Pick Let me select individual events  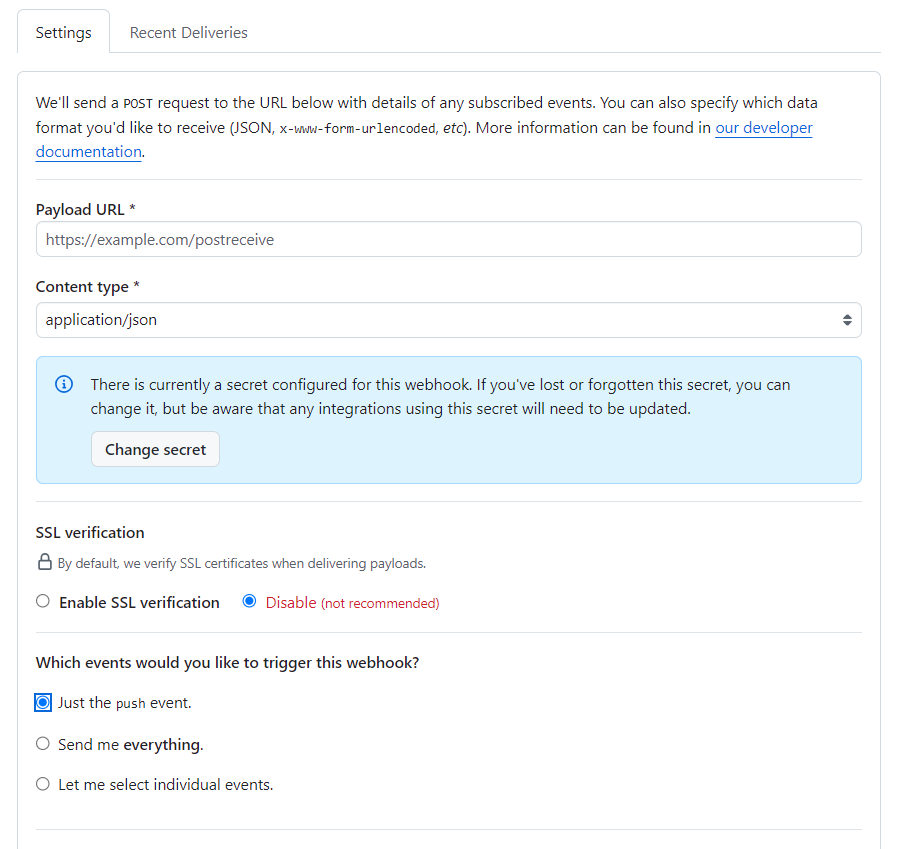(43, 784)
